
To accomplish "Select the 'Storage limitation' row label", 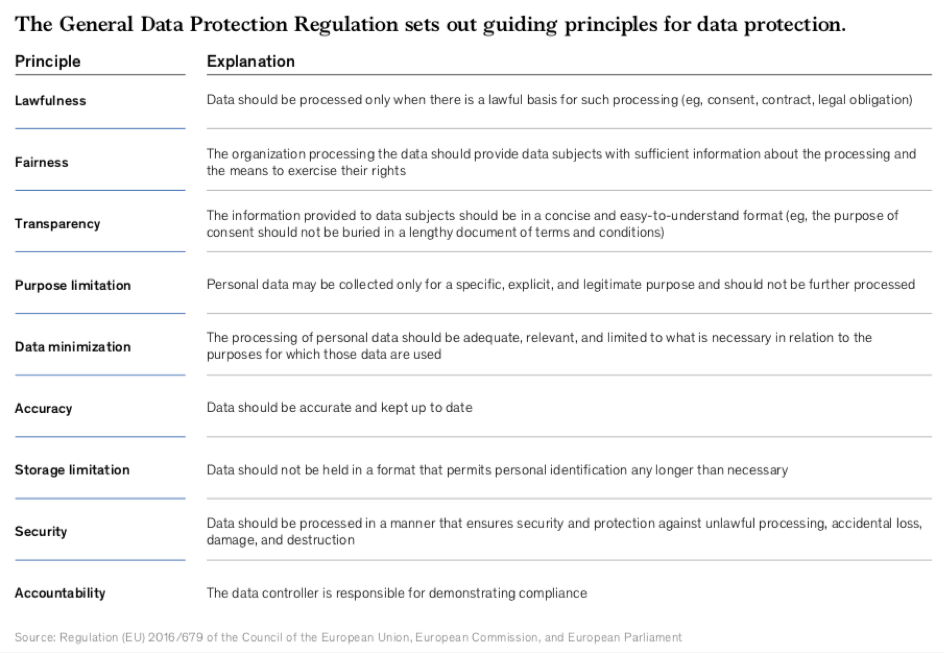I will [x=72, y=470].
